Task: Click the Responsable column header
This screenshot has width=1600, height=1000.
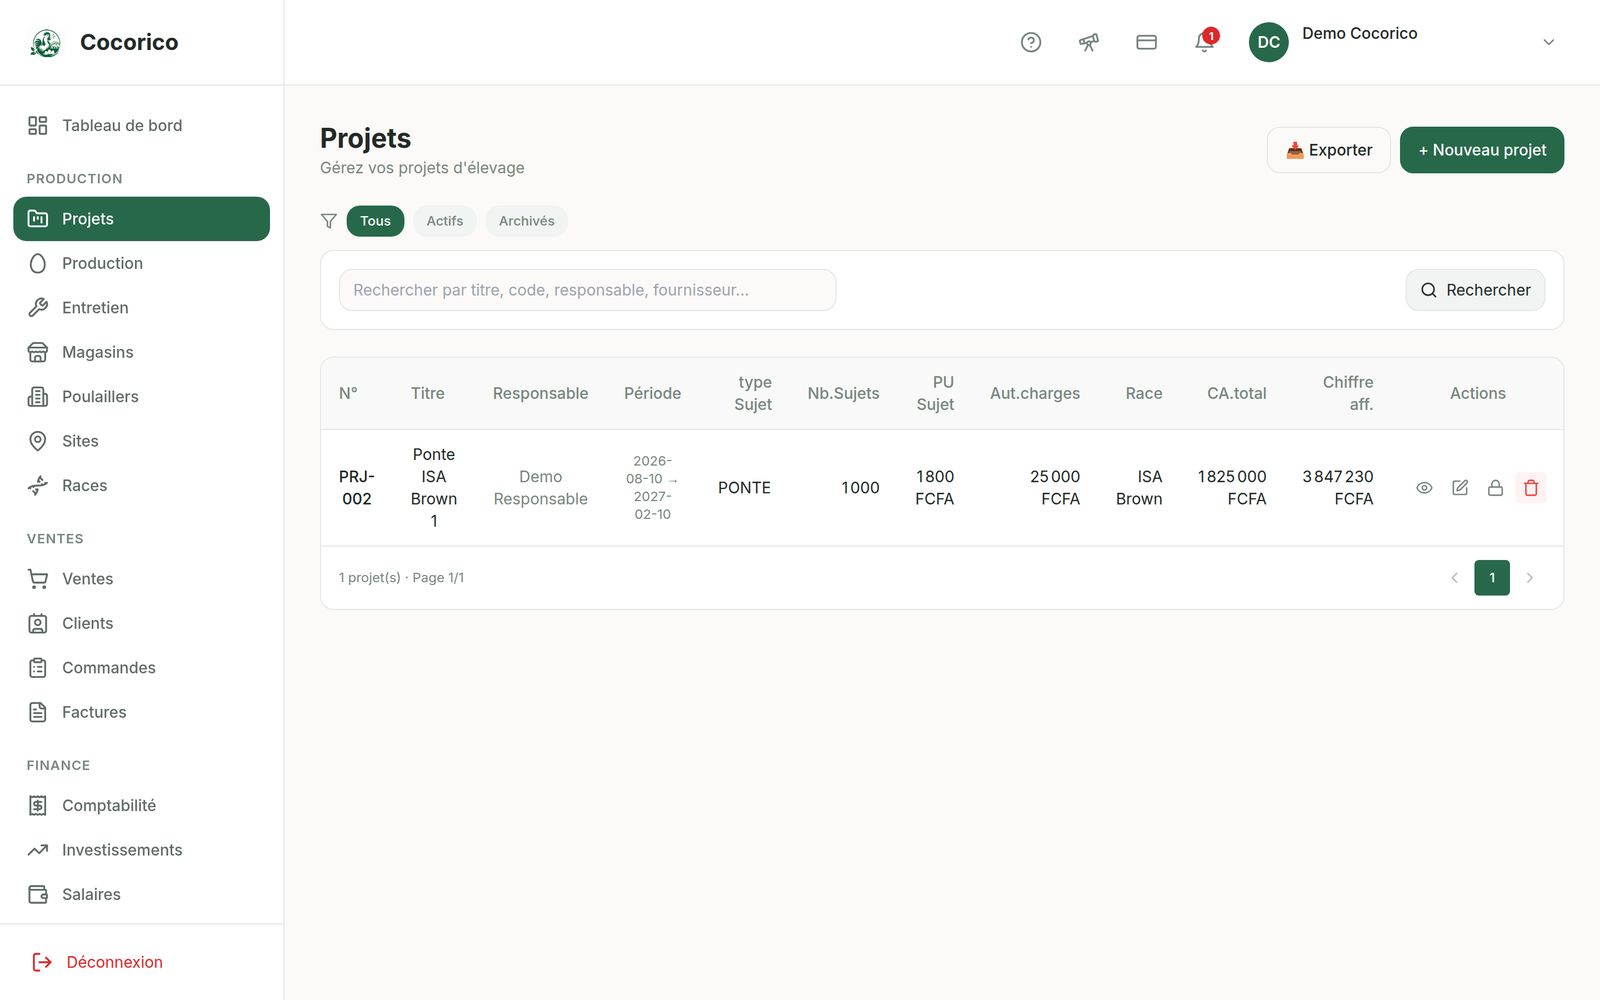Action: coord(540,393)
